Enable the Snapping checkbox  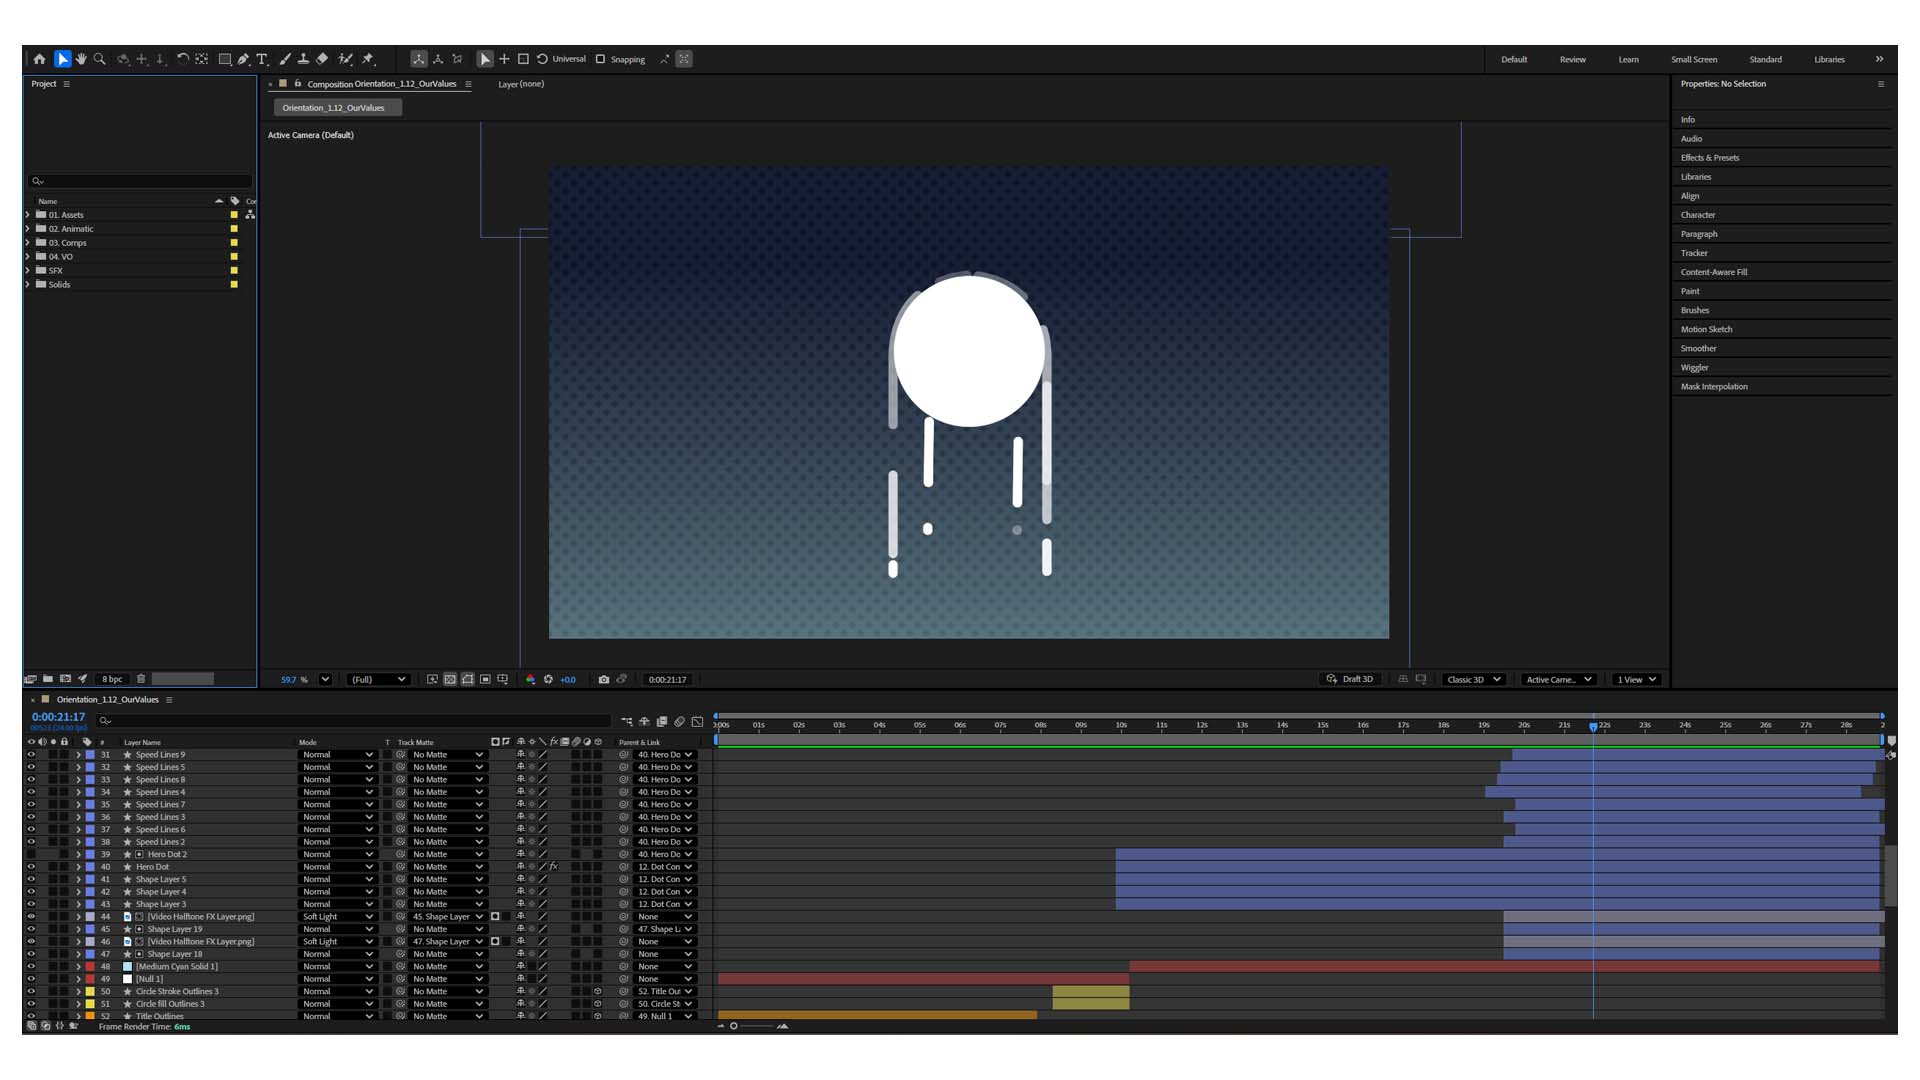pyautogui.click(x=601, y=59)
